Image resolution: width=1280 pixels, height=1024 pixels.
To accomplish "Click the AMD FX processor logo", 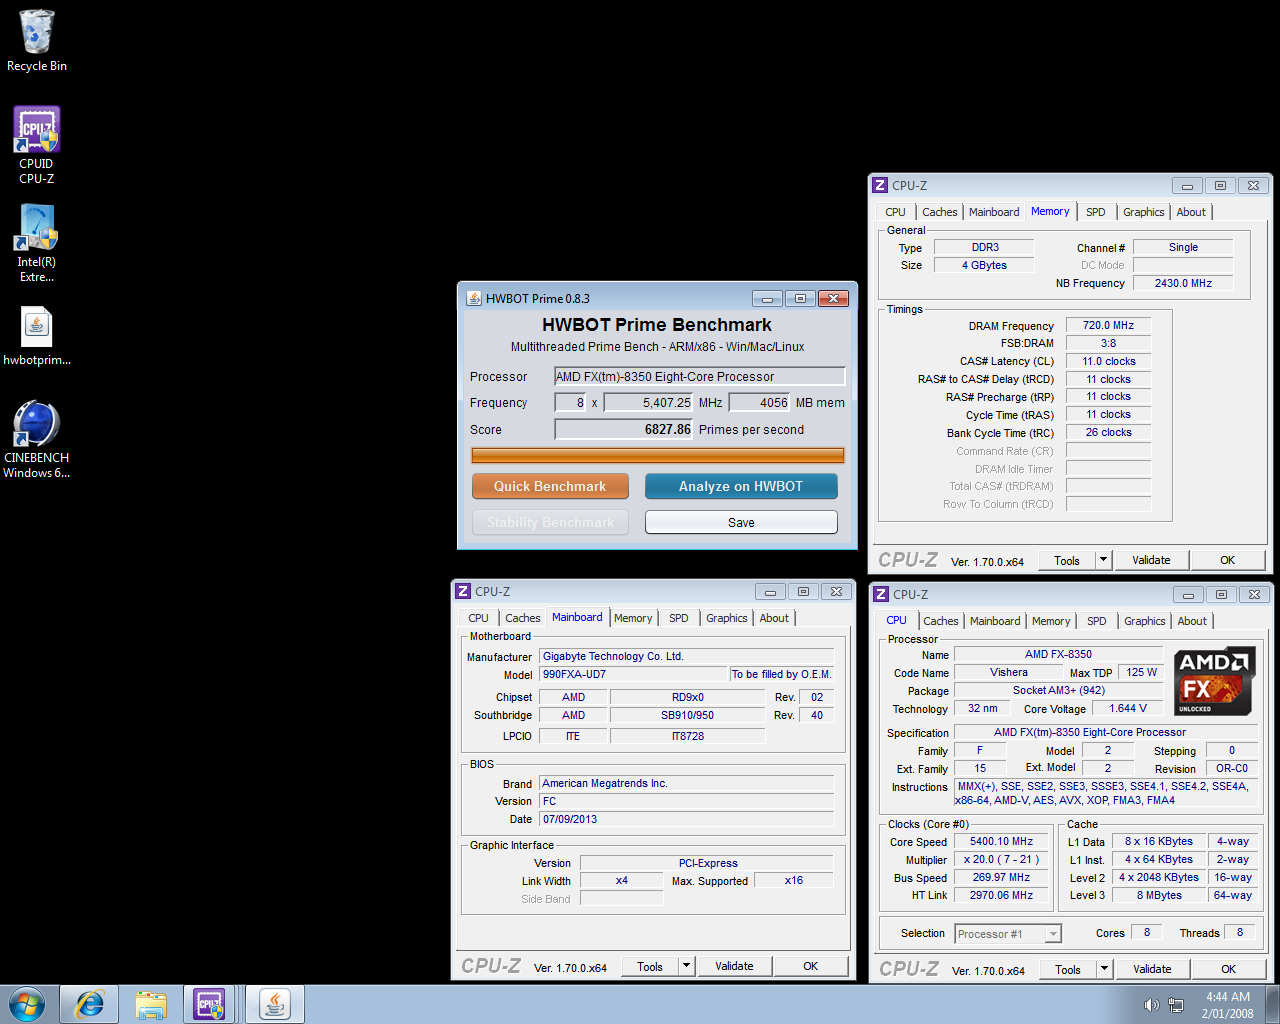I will coord(1214,682).
